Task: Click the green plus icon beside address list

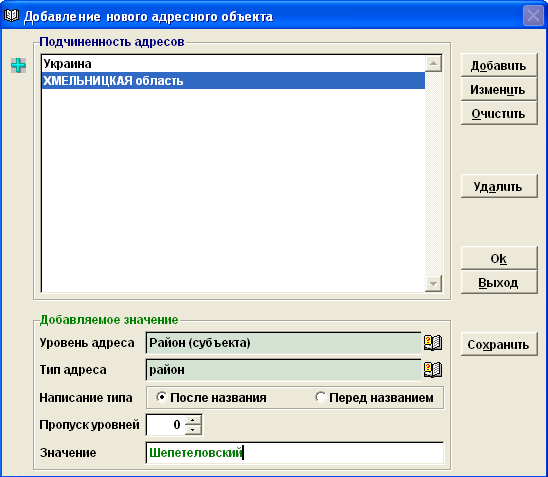Action: (x=18, y=65)
